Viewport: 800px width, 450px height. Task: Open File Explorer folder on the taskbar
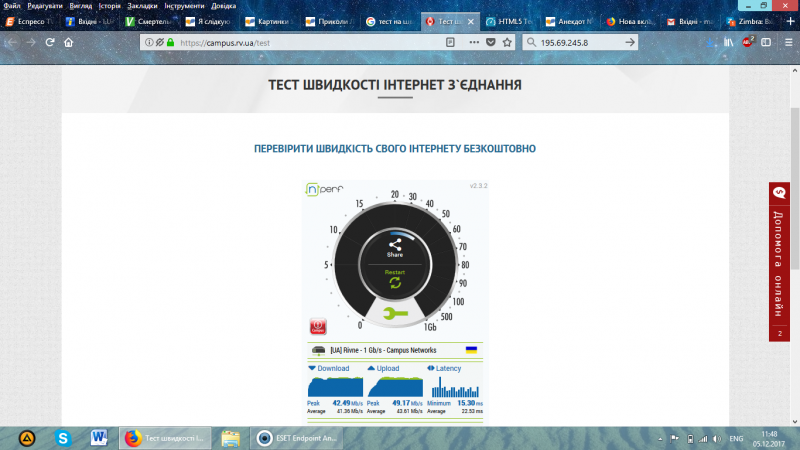(x=230, y=438)
